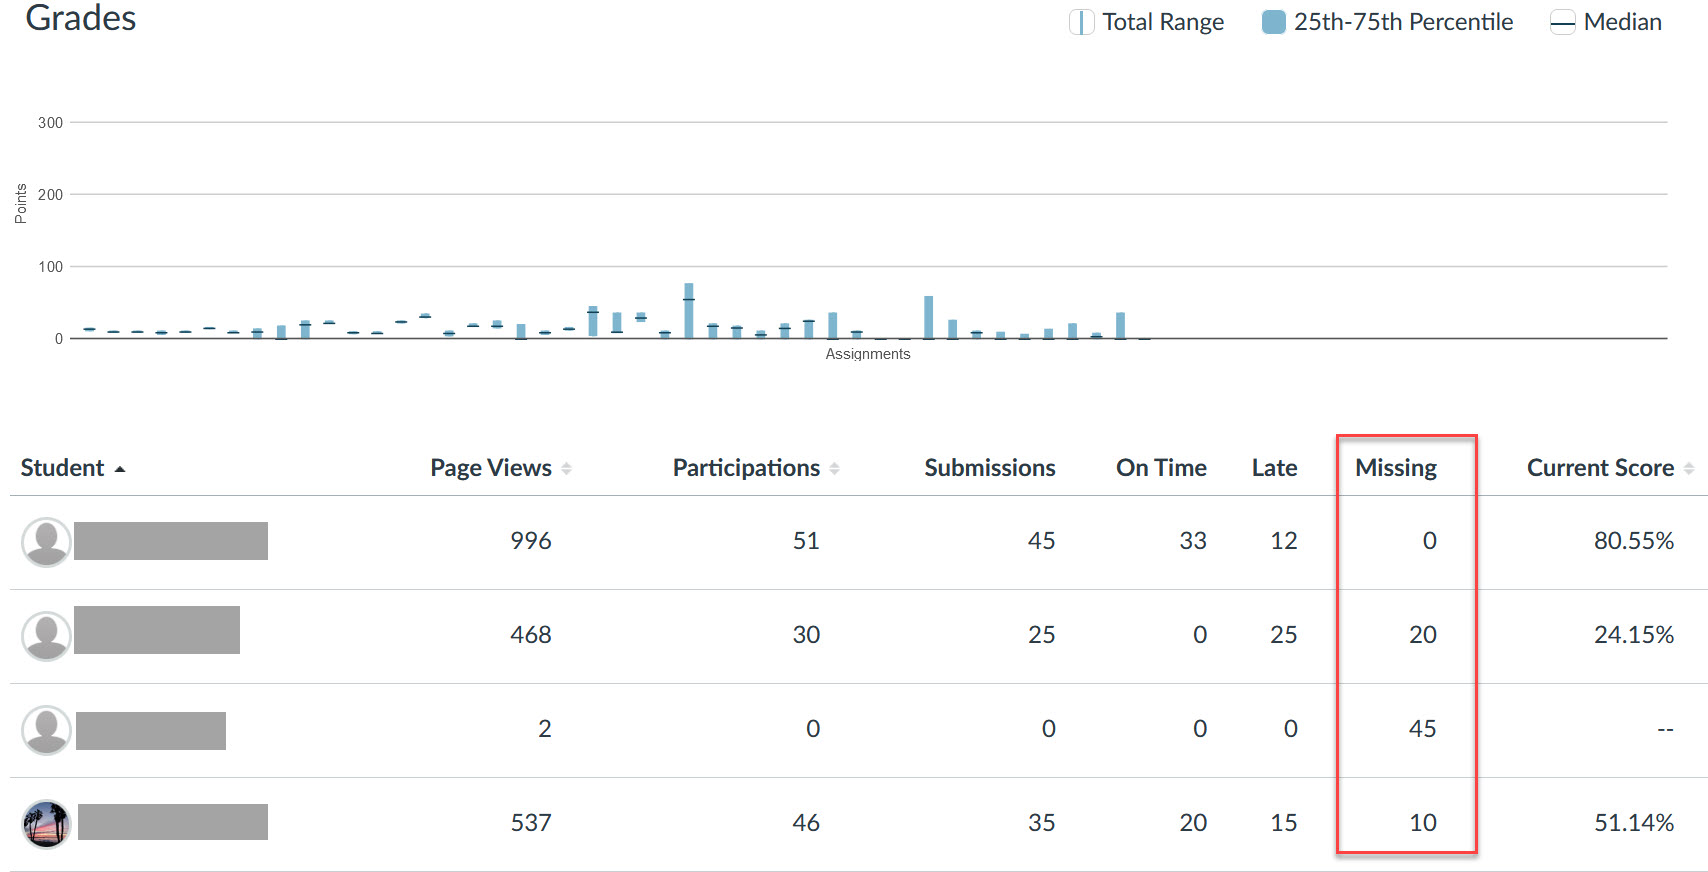Open student name link in row with 45 missing
1708x872 pixels.
151,731
